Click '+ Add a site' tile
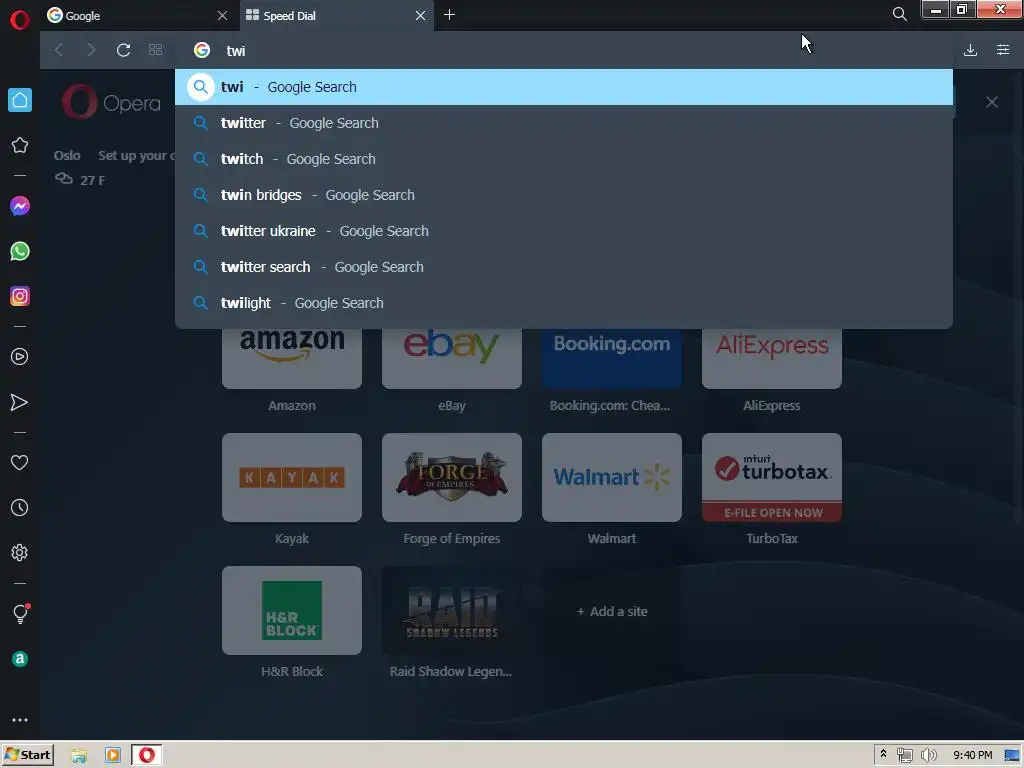The height and width of the screenshot is (768, 1024). 612,611
